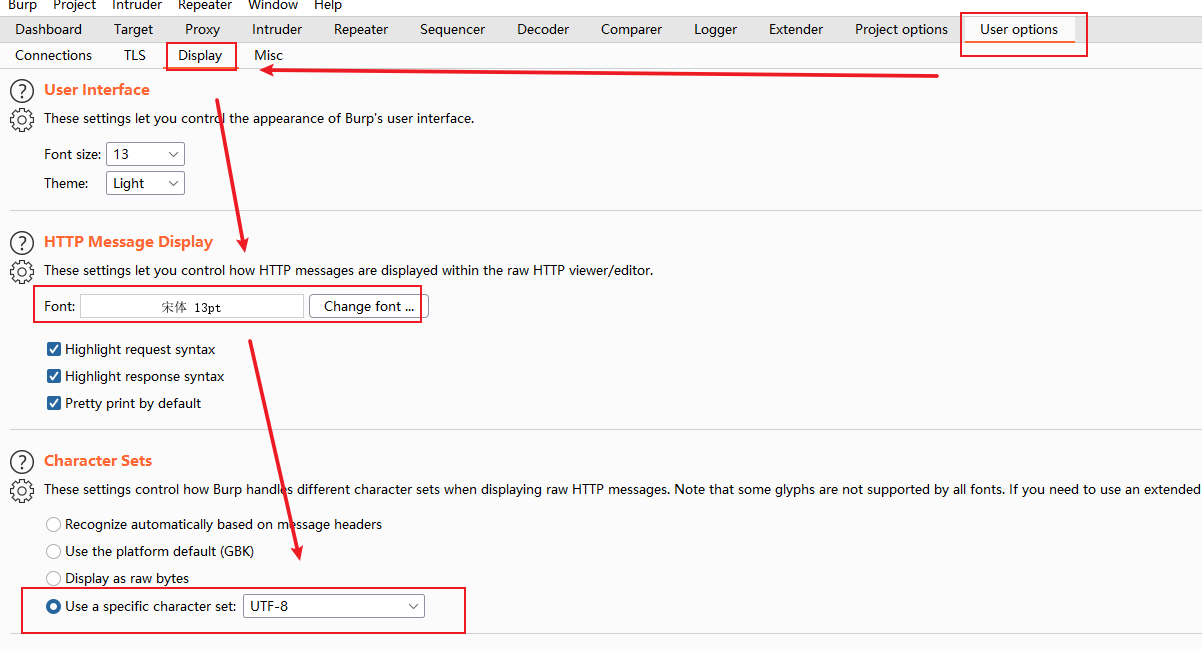Open the Comparer tab
1202x649 pixels.
(631, 29)
